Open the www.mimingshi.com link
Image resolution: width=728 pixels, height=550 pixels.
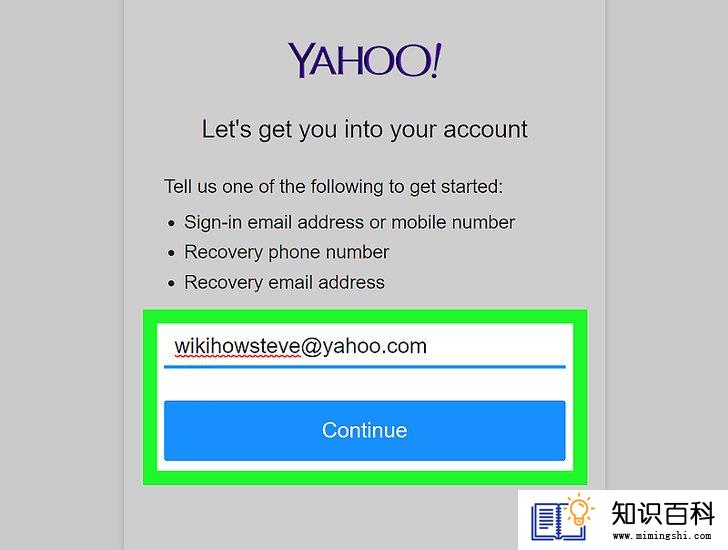[662, 536]
